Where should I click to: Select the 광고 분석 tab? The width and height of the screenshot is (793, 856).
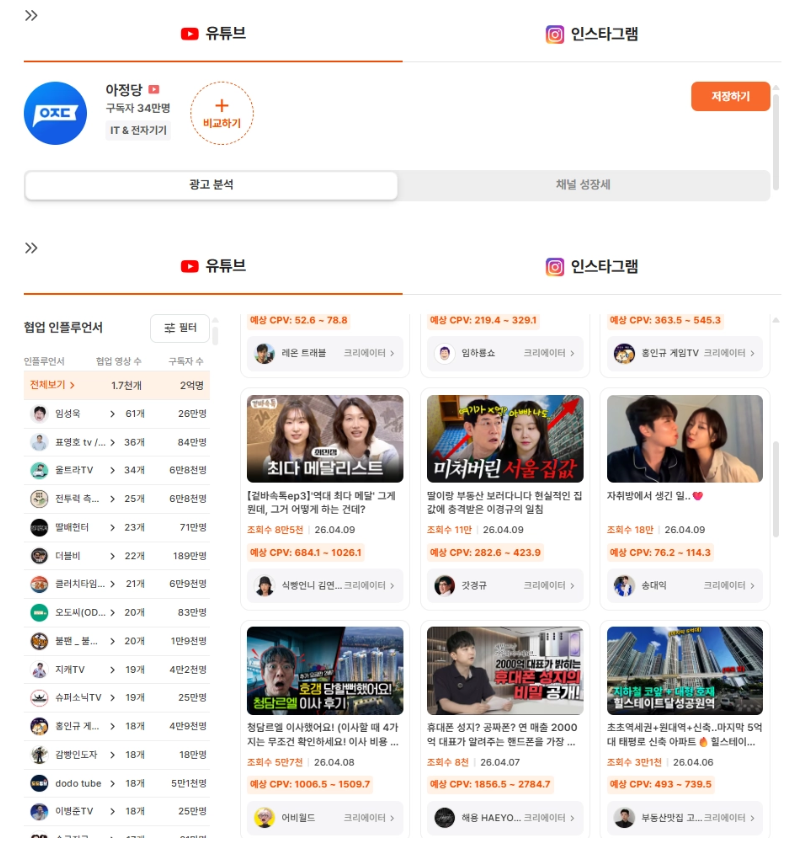(211, 185)
